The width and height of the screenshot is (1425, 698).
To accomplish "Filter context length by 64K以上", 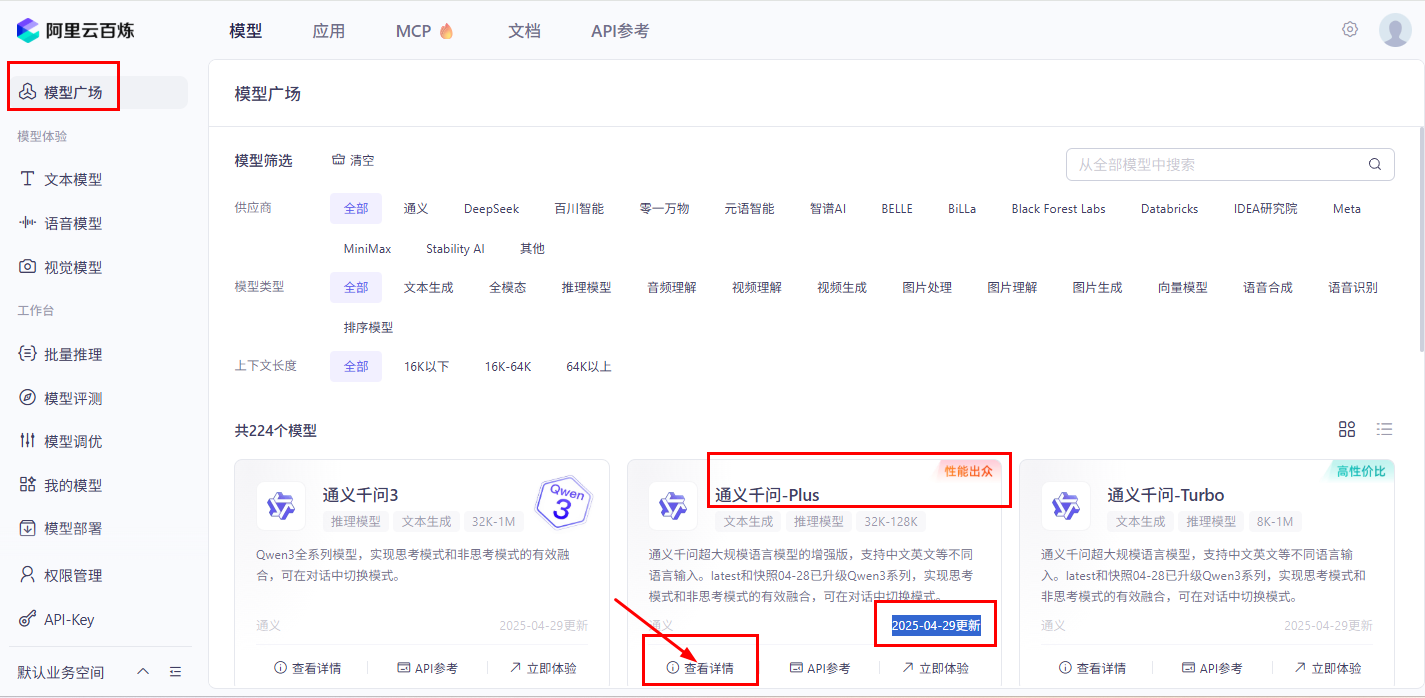I will pos(589,367).
